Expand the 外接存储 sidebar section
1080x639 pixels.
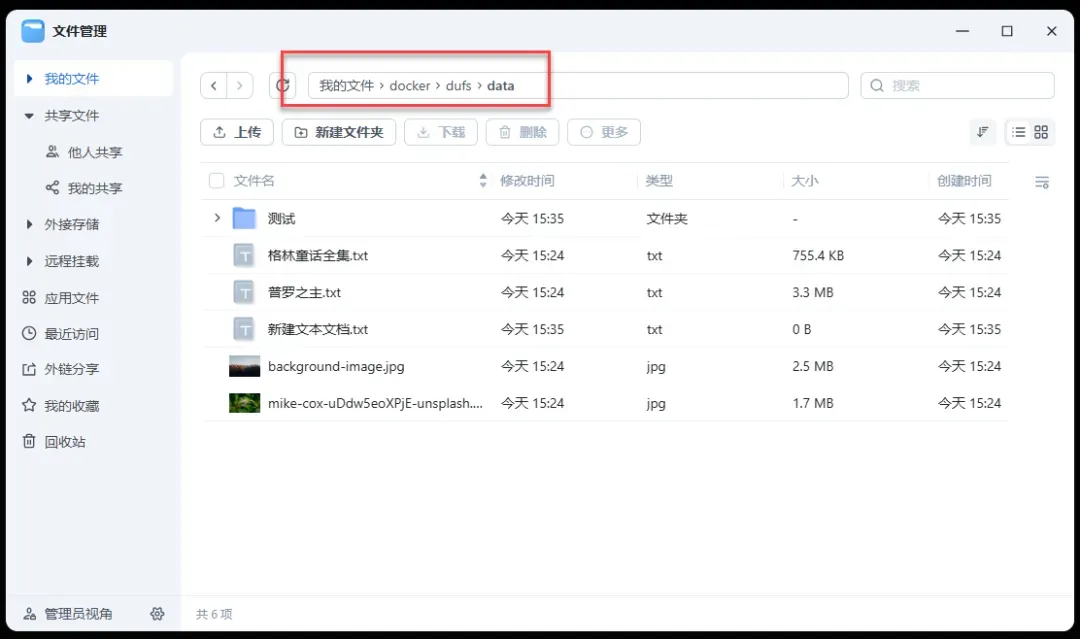click(x=29, y=225)
